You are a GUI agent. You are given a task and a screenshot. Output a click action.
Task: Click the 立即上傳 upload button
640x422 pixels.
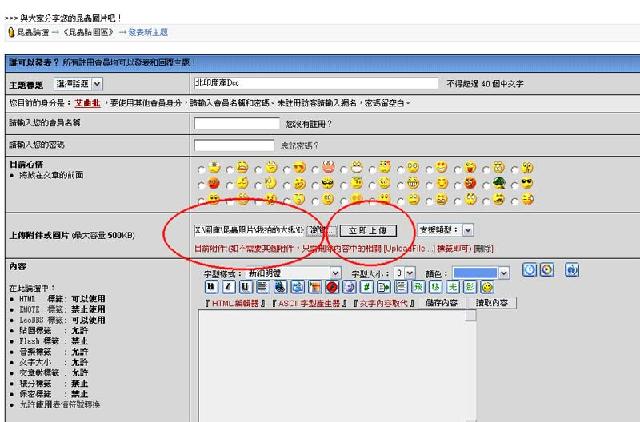tap(365, 230)
